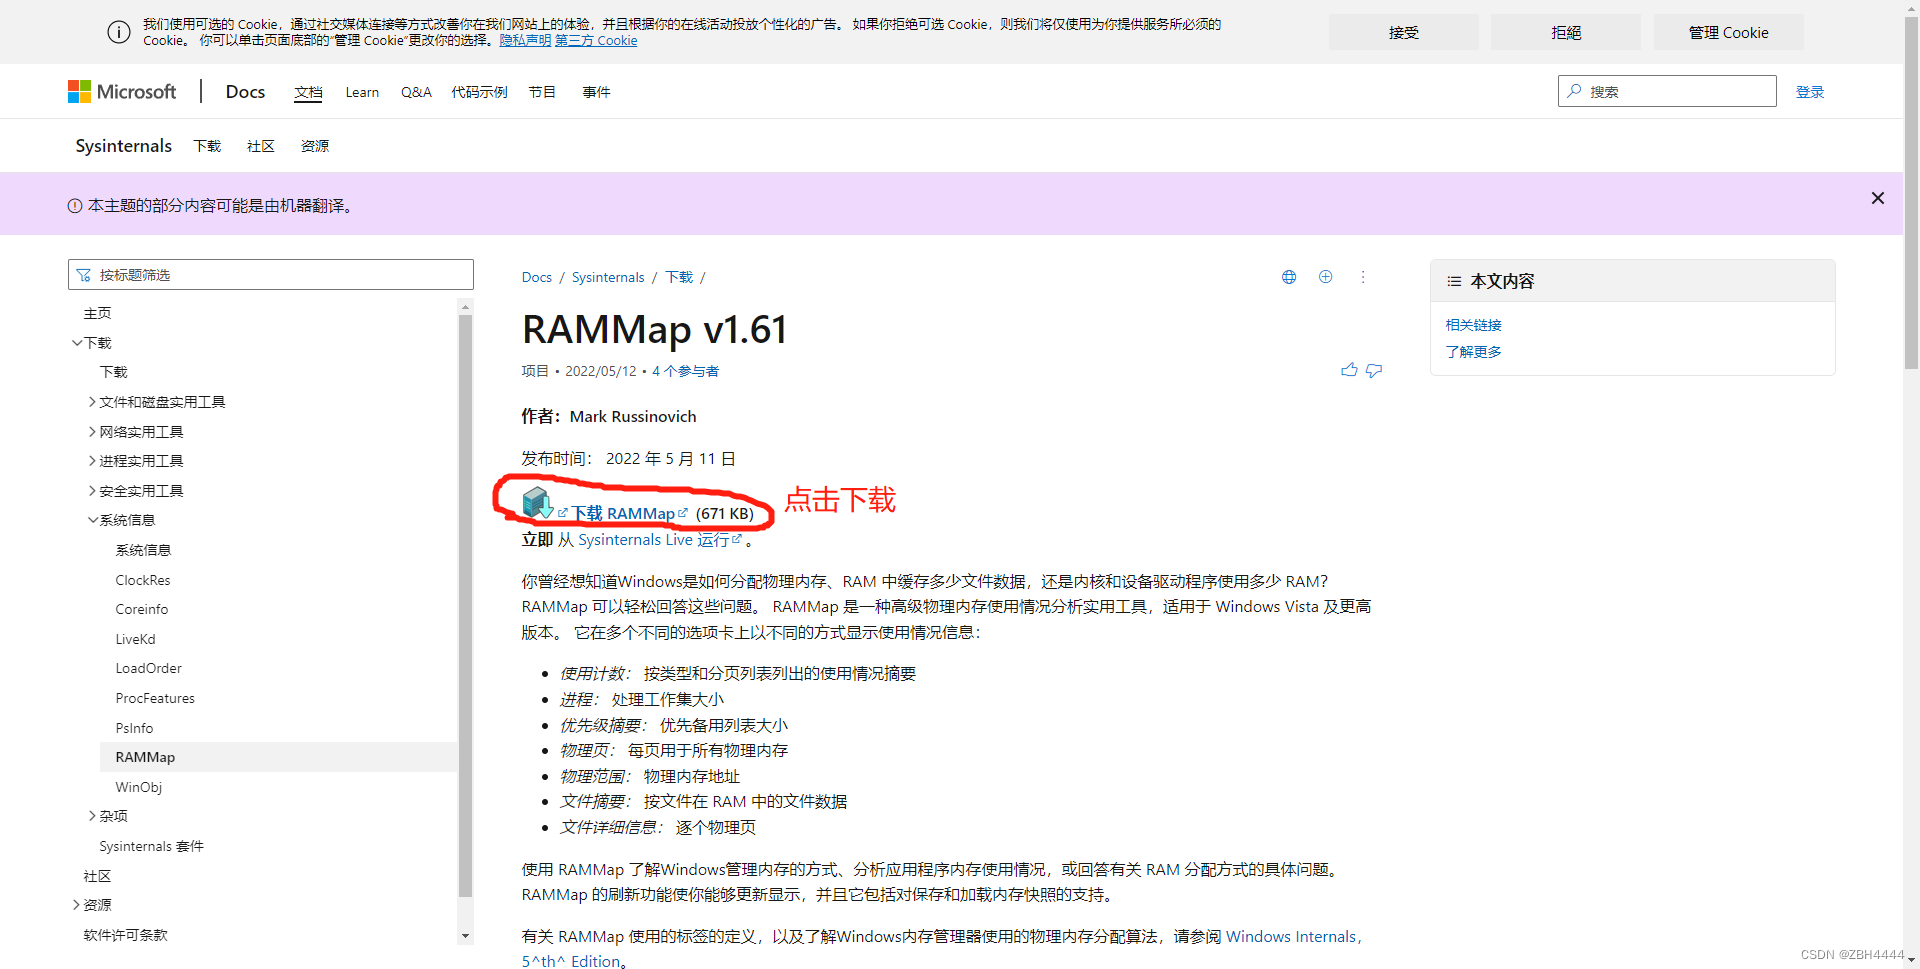Switch to the 社区 tab
1920x969 pixels.
pyautogui.click(x=260, y=146)
